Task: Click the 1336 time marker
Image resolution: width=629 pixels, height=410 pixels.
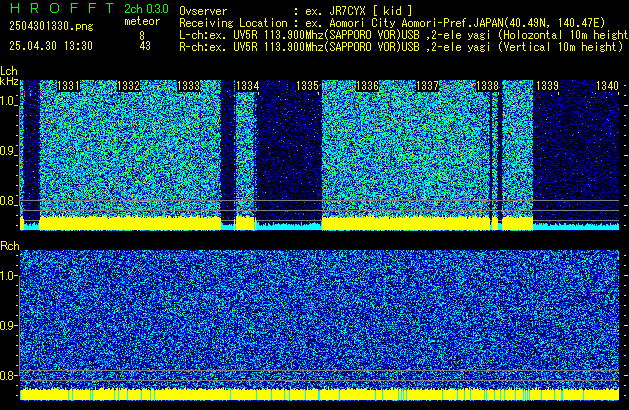Action: tap(367, 86)
